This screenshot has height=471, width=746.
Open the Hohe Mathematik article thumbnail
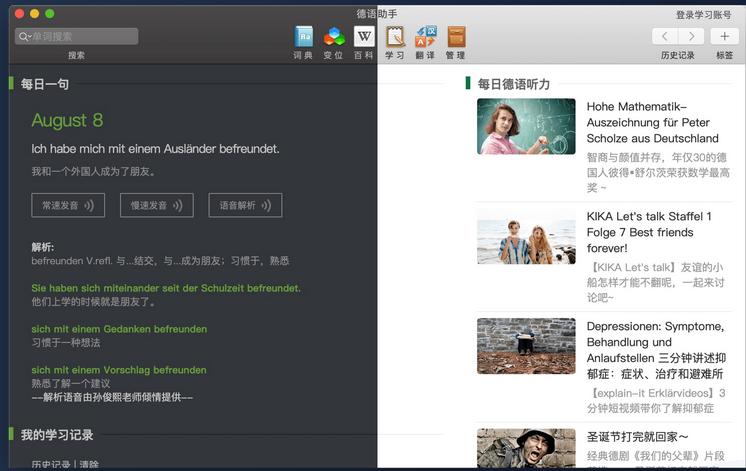click(526, 126)
